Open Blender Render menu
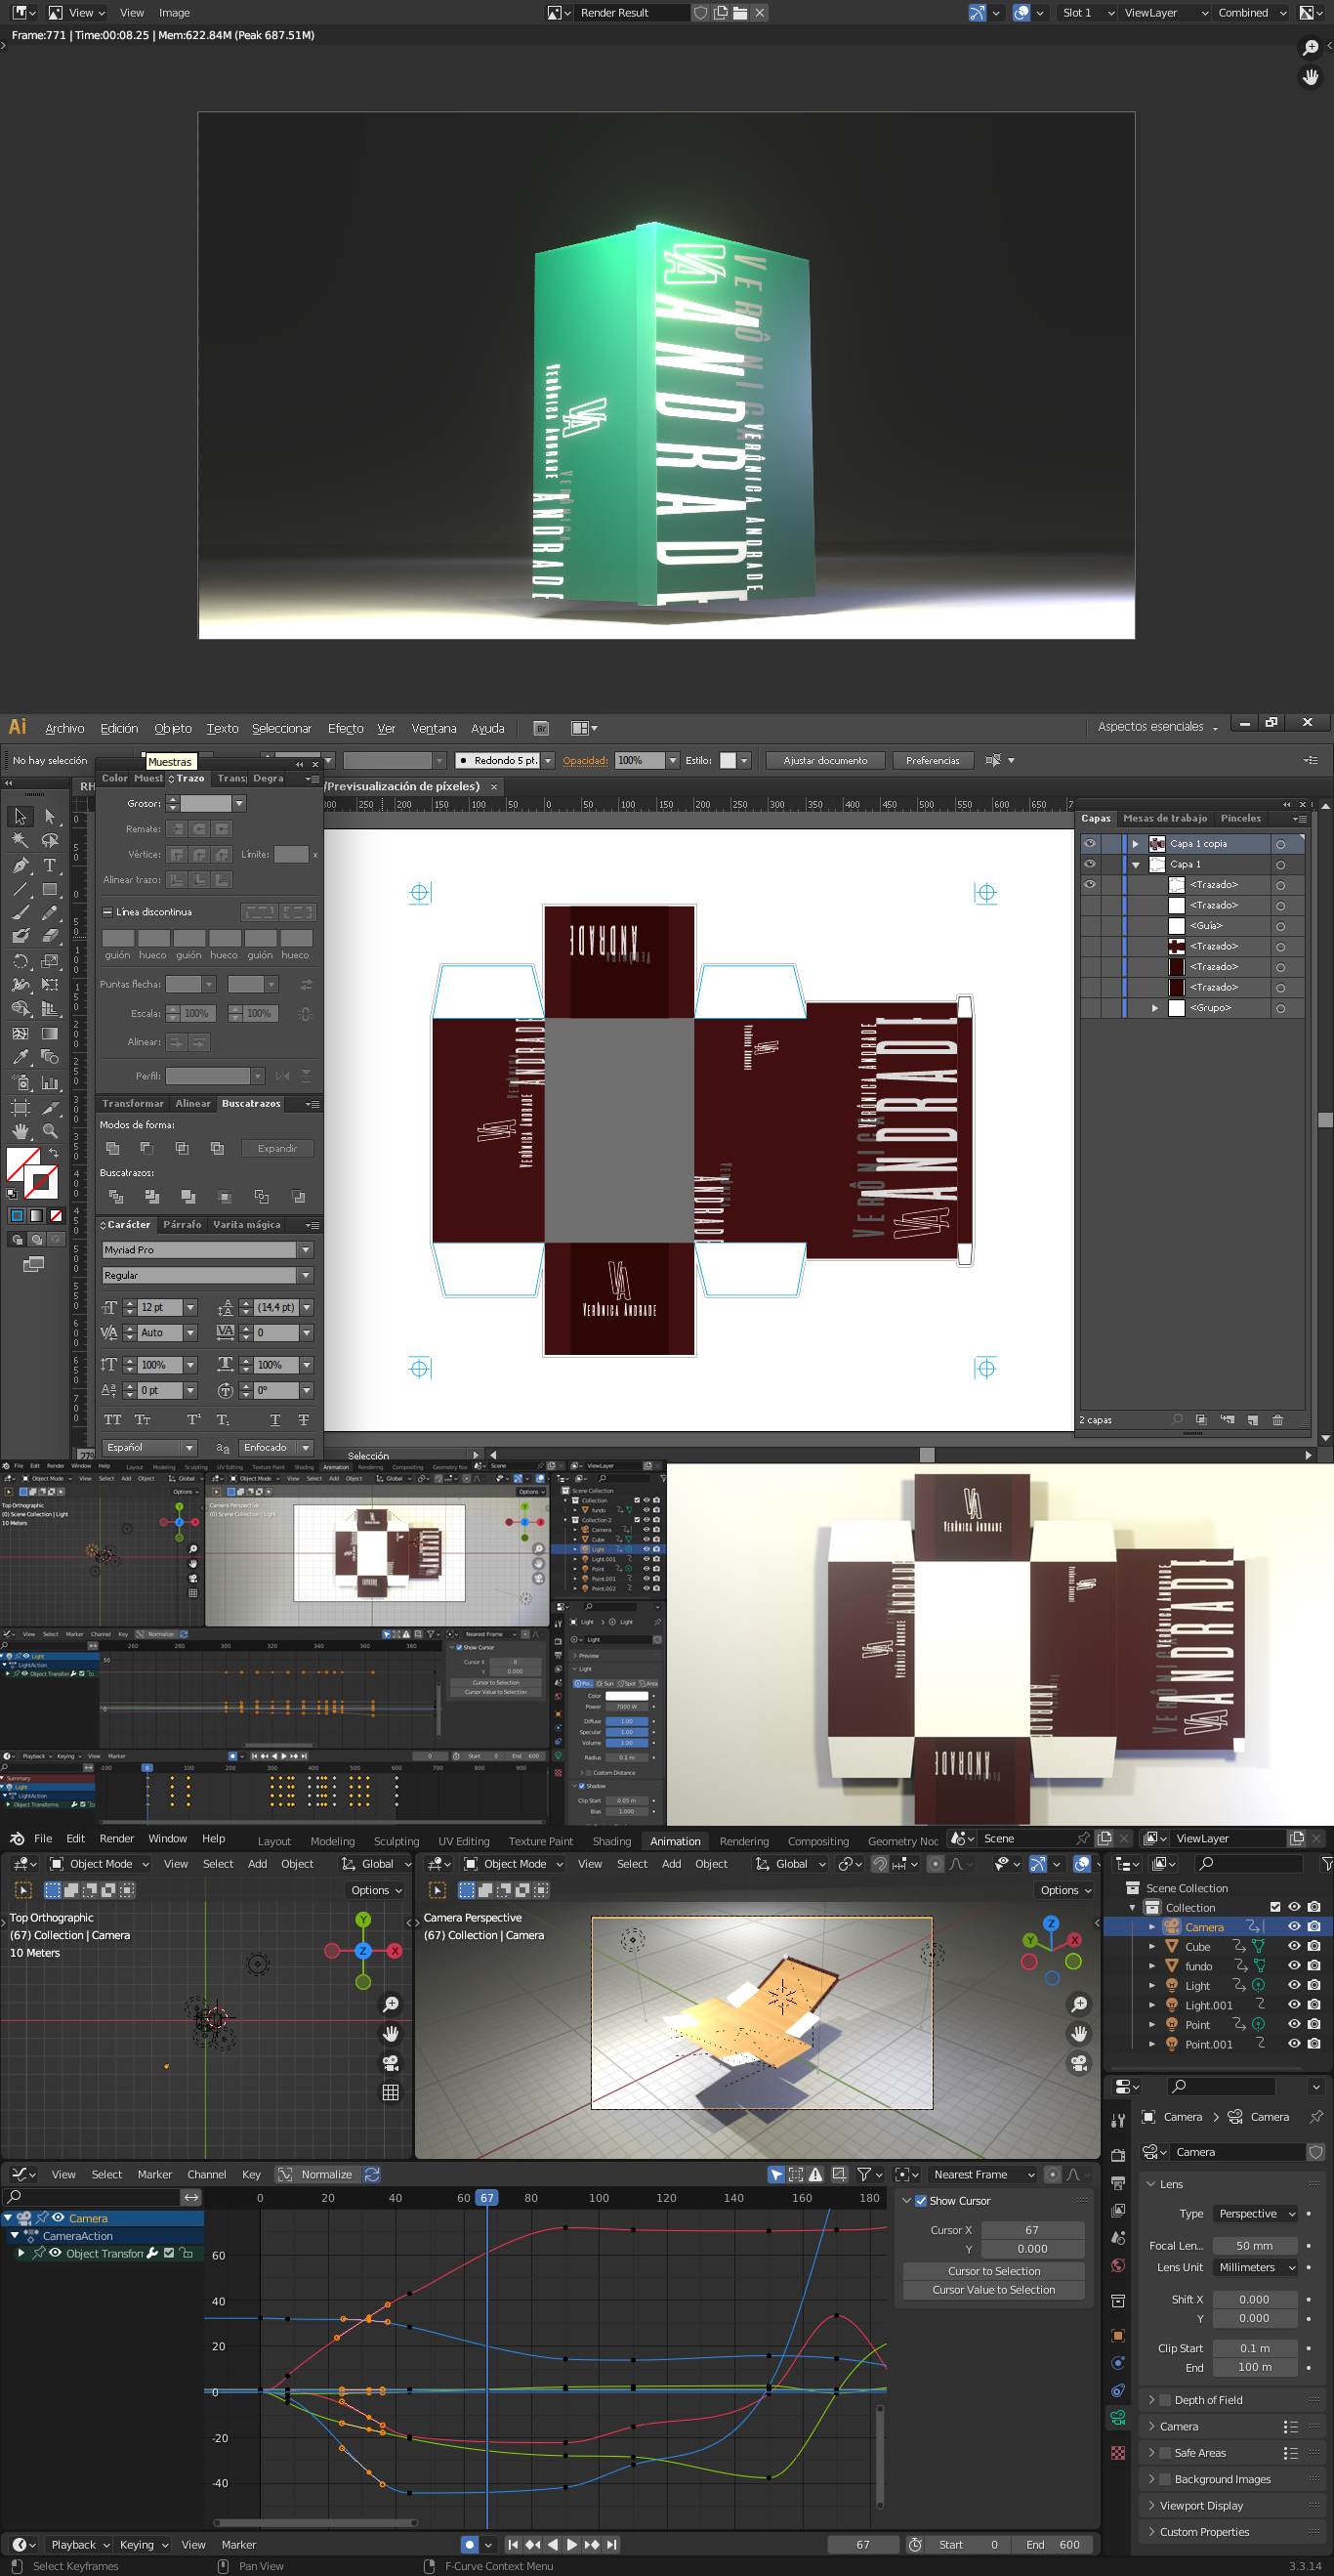 point(116,1838)
